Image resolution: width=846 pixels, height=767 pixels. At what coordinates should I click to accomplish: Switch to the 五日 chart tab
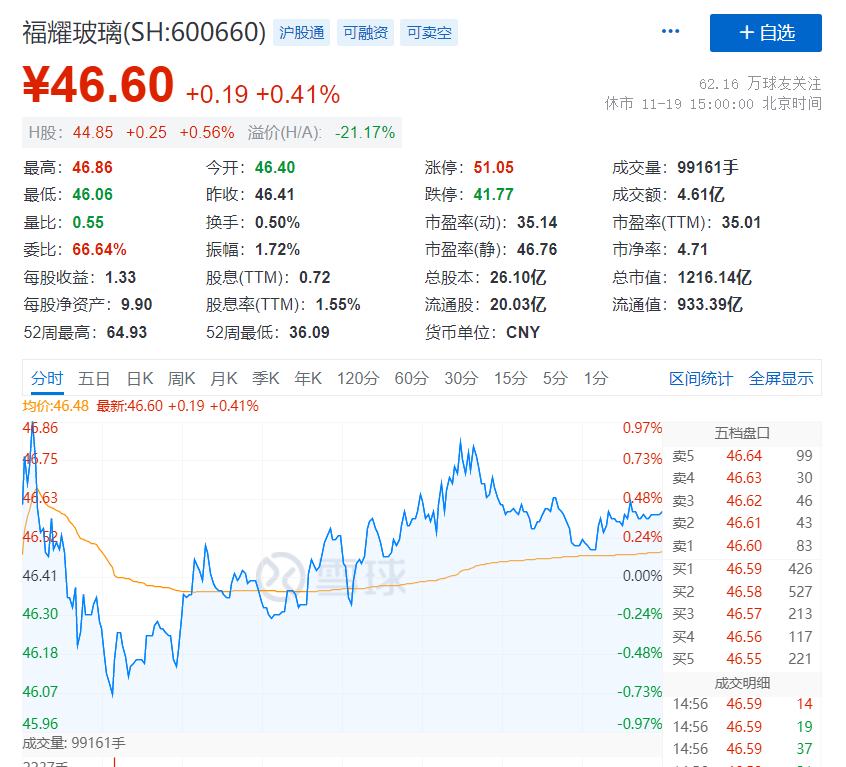coord(94,378)
